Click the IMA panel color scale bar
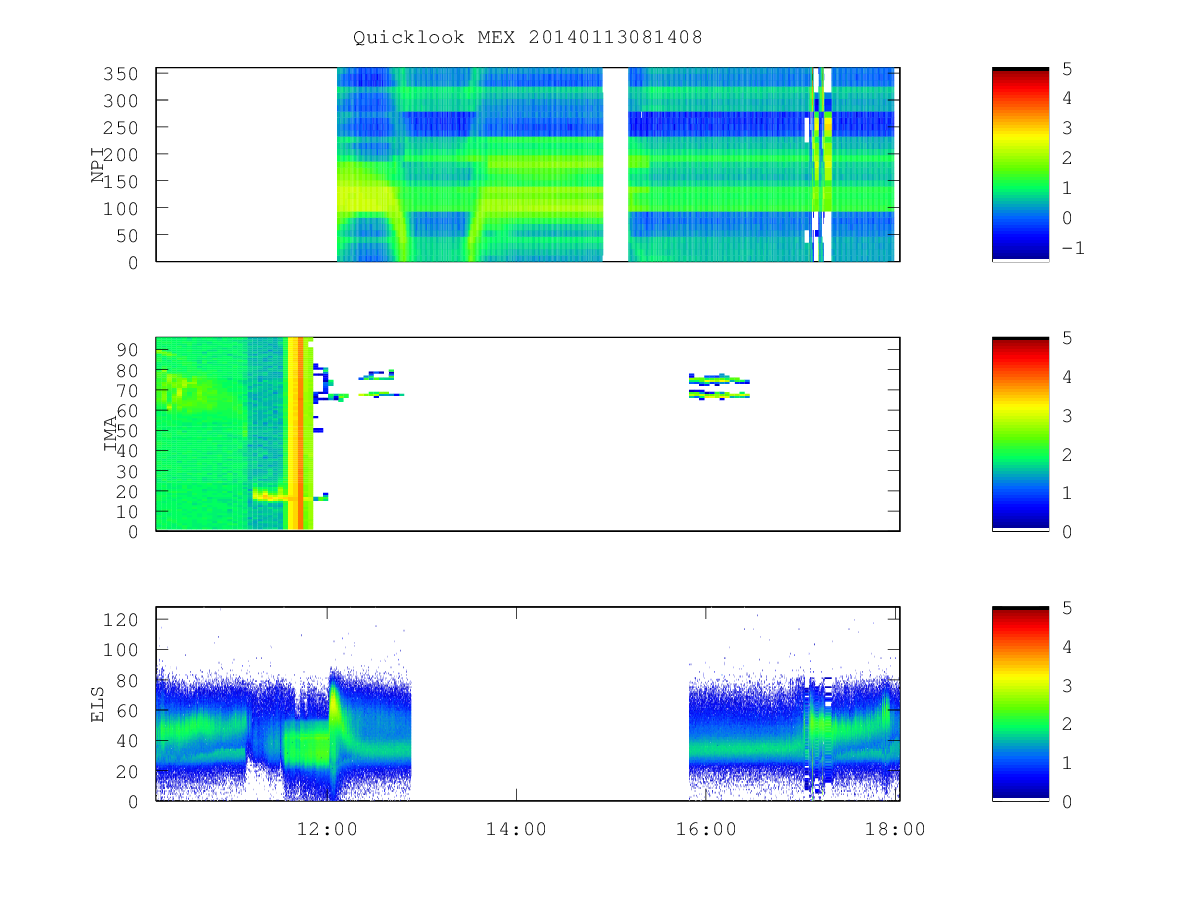Viewport: 1200px width, 900px height. (1020, 434)
